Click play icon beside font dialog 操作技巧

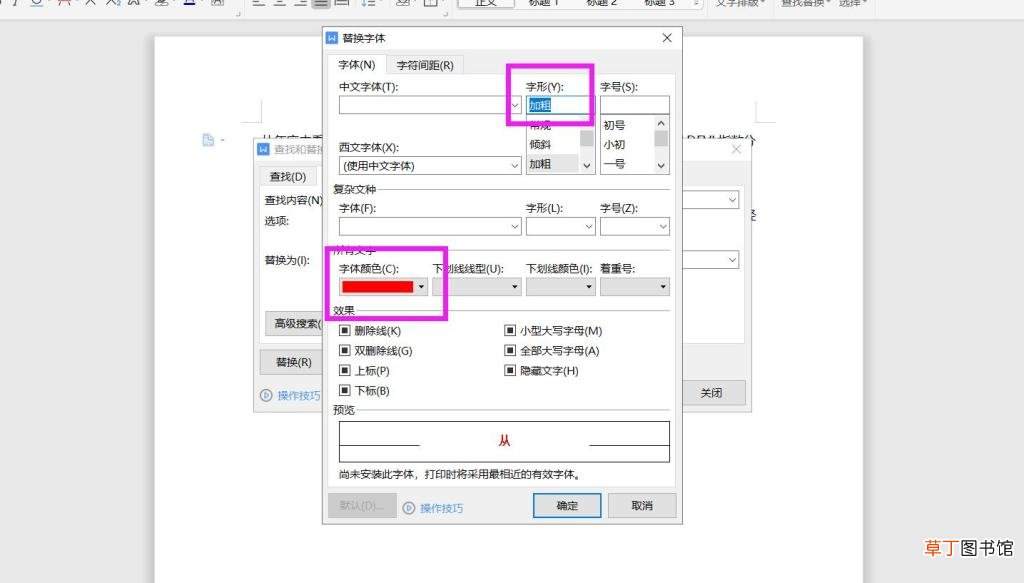tap(409, 508)
